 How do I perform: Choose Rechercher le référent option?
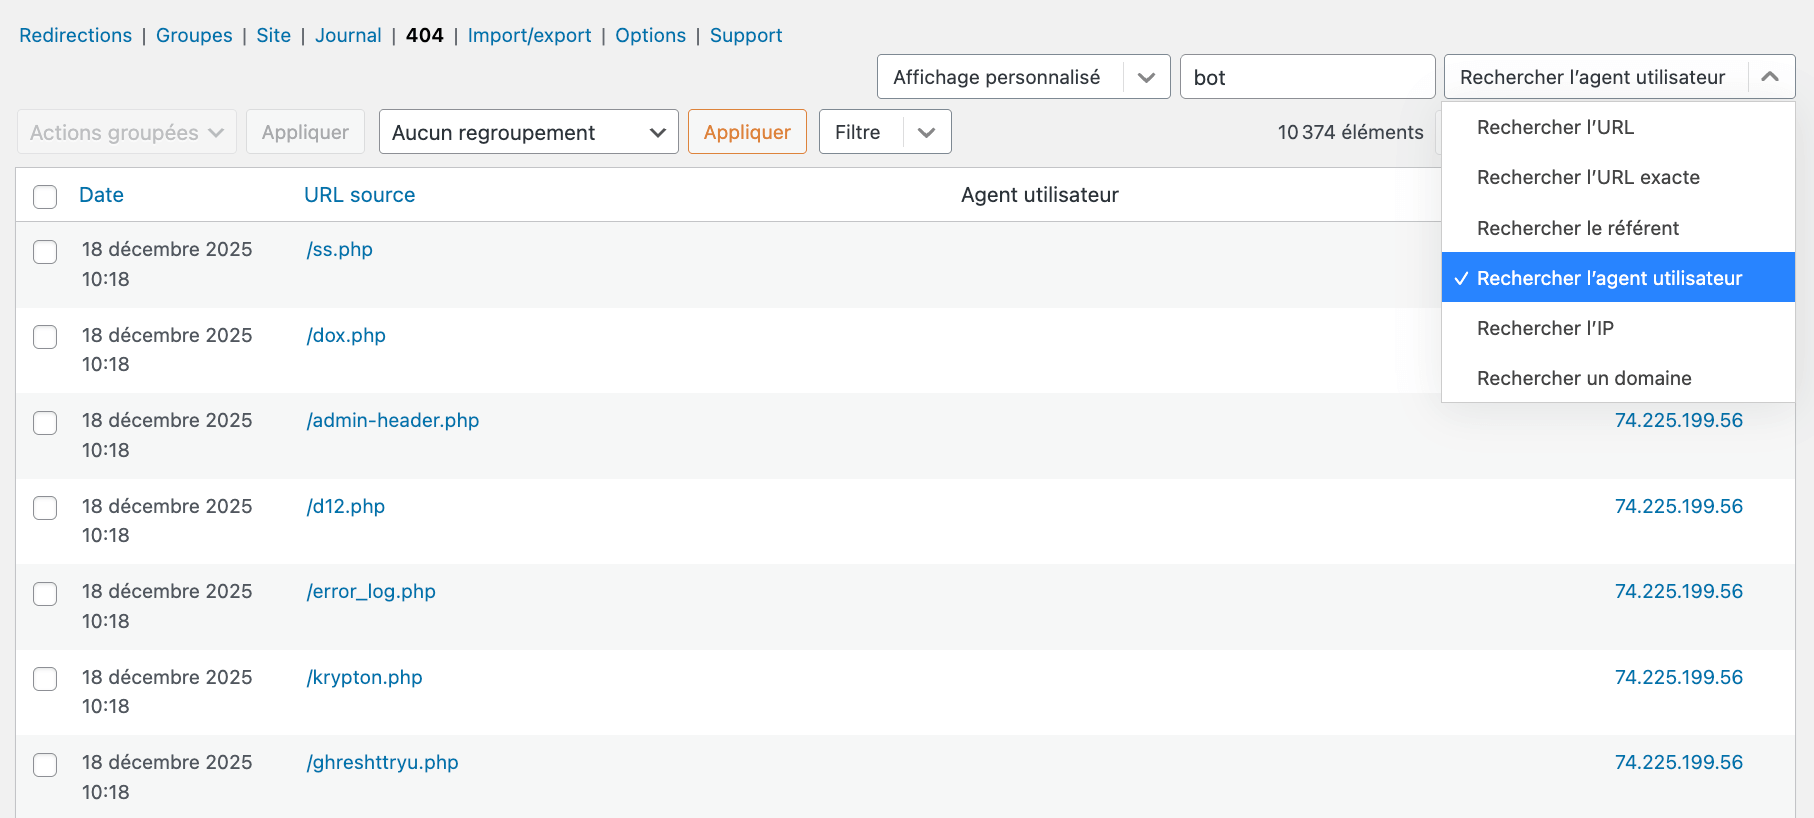point(1577,228)
